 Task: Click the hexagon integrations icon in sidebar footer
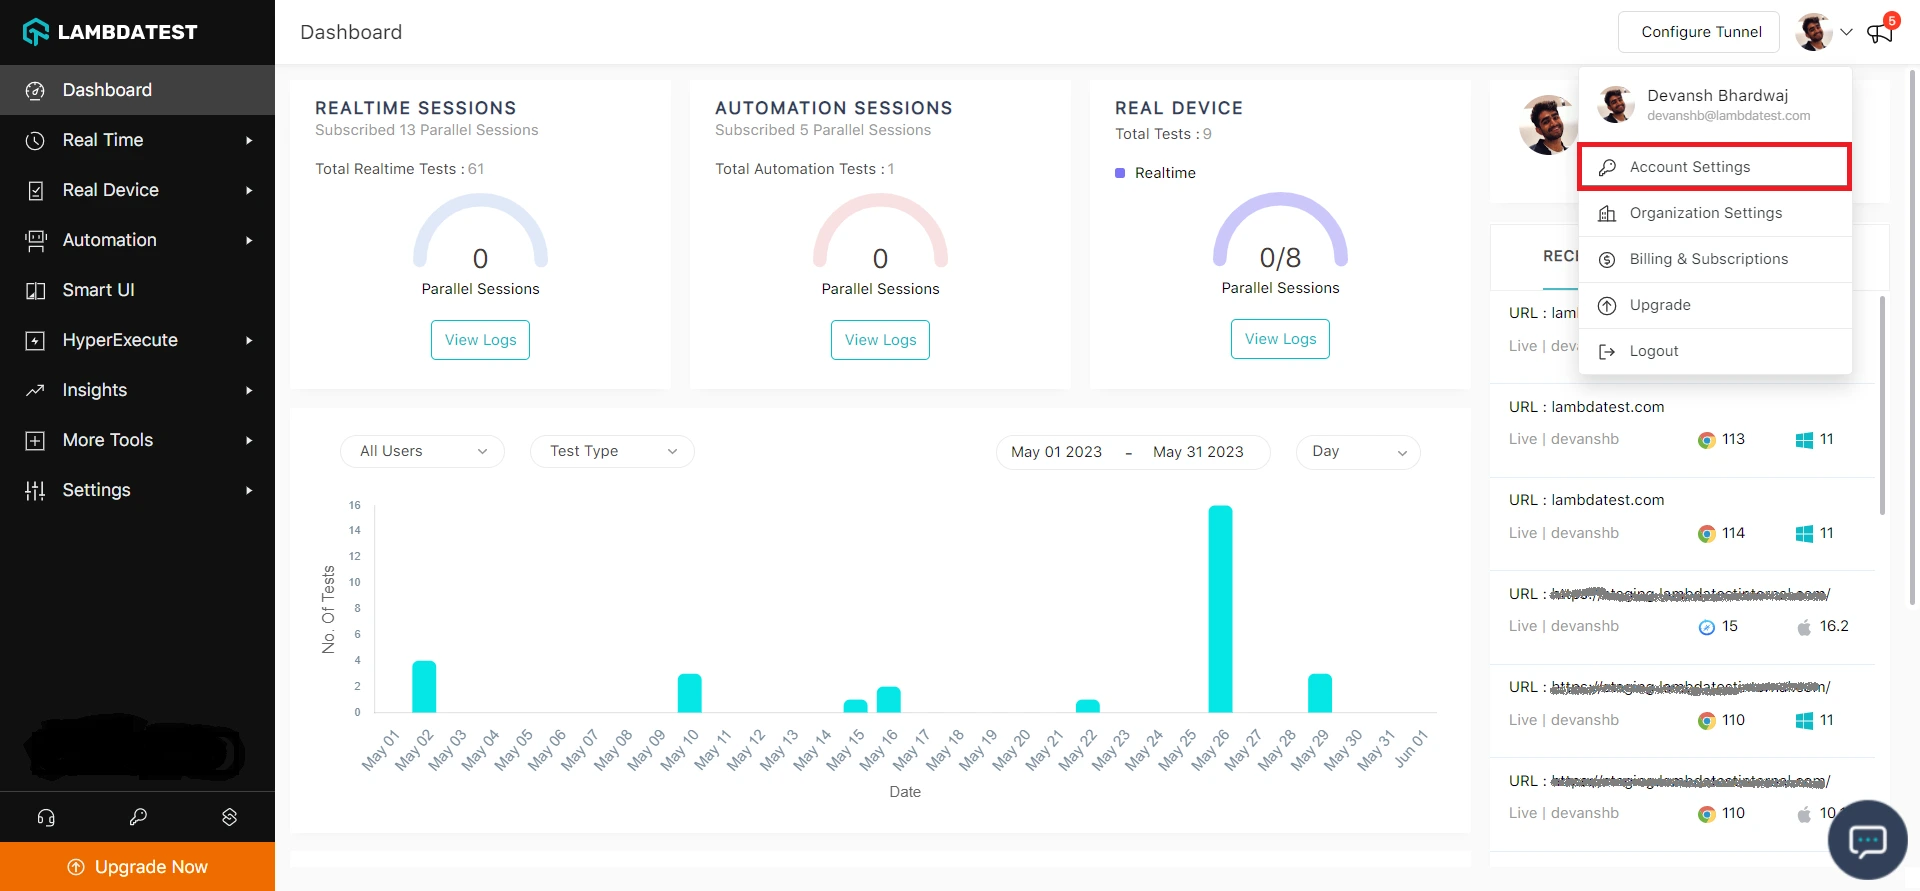229,817
